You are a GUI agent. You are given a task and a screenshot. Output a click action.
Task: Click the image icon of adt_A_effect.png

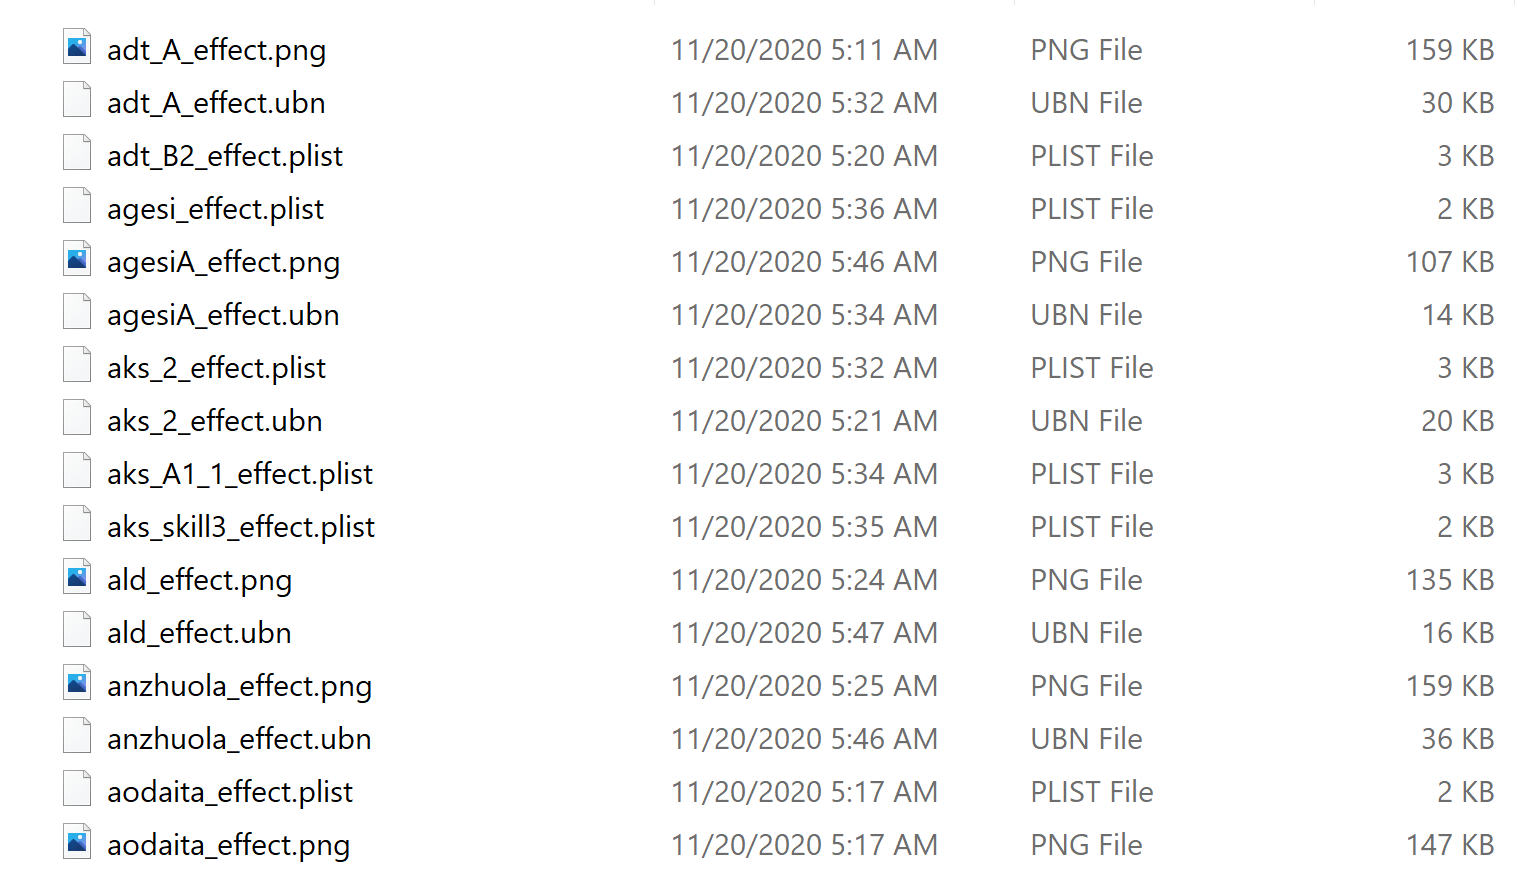click(77, 47)
